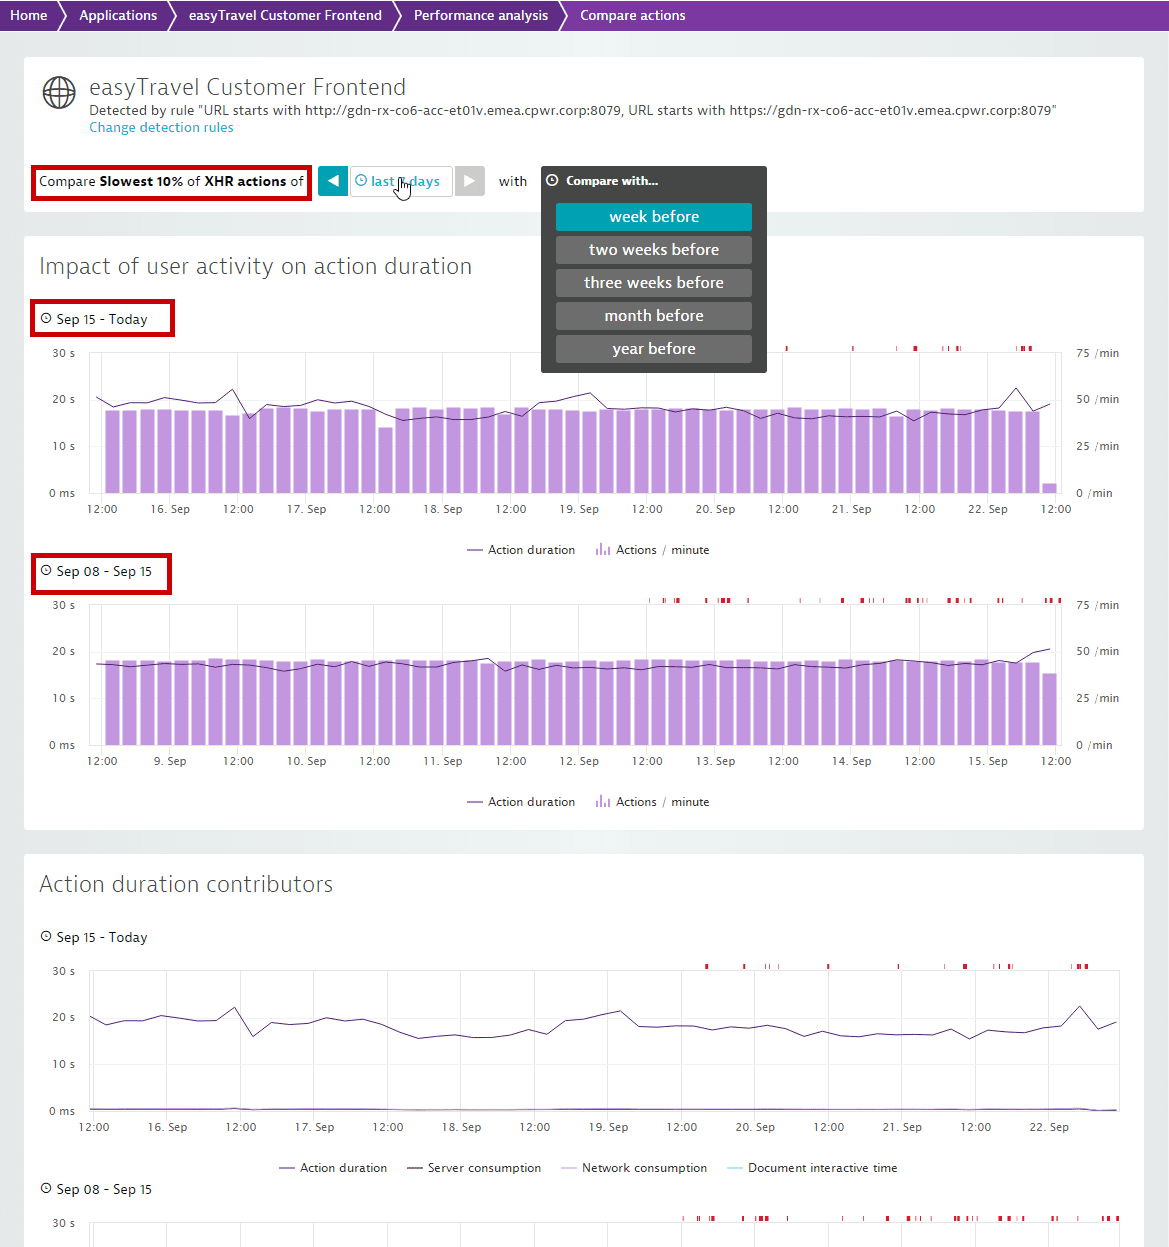Image resolution: width=1169 pixels, height=1247 pixels.
Task: Navigate to Performance analysis breadcrumb
Action: click(481, 15)
